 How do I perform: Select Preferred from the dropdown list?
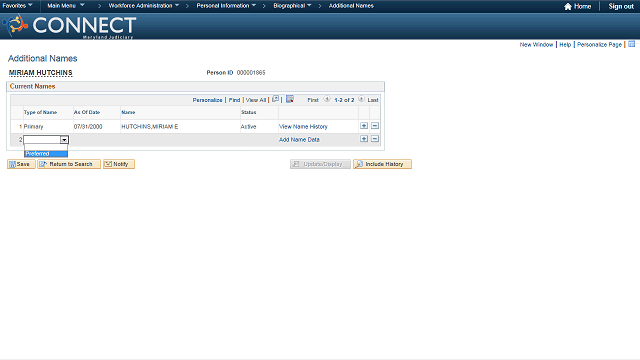pos(46,154)
